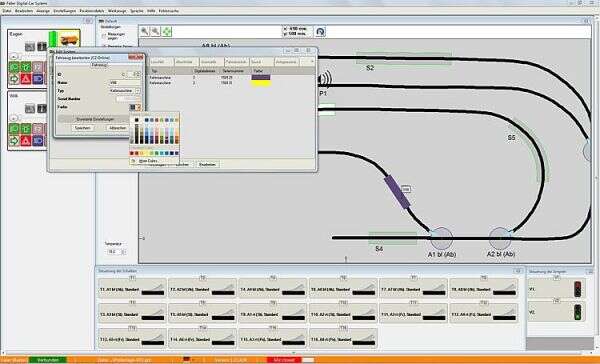Click Eugen's orange truck vehicle image
The image size is (600, 364).
[x=69, y=39]
